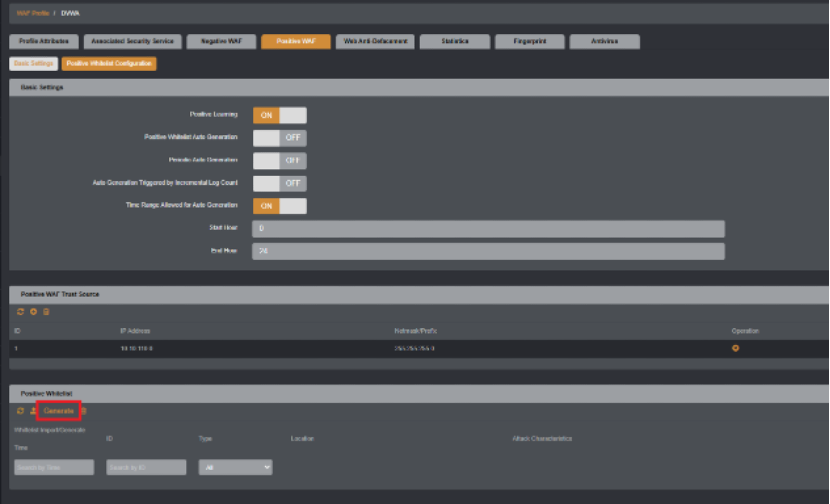Enable Auto Generation Triggered by Incremental Log Count
The height and width of the screenshot is (504, 830).
279,183
